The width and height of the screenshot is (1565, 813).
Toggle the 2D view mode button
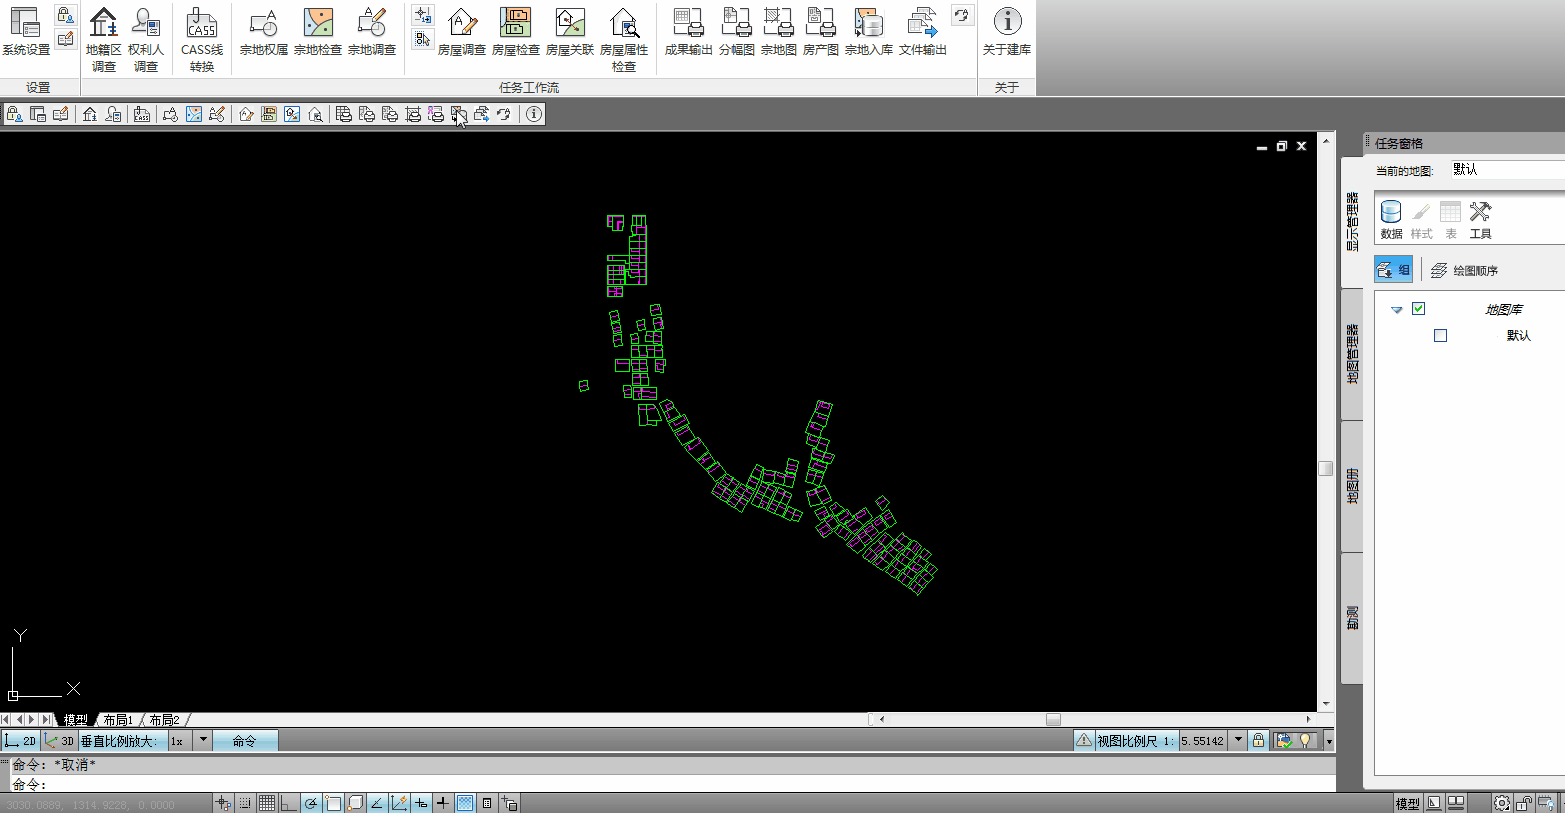pyautogui.click(x=21, y=741)
